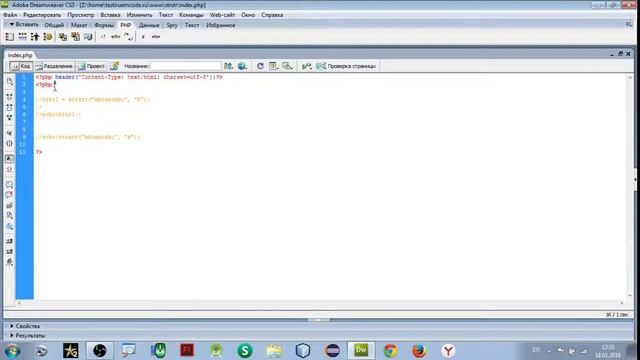Select Избранное insert tab
This screenshot has width=640, height=360.
(220, 25)
